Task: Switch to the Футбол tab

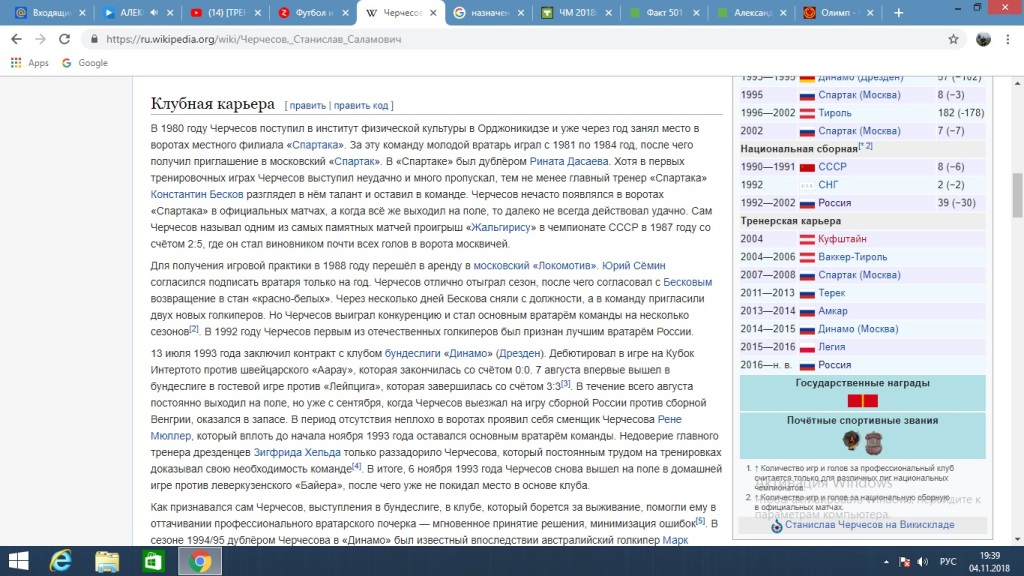Action: coord(312,12)
